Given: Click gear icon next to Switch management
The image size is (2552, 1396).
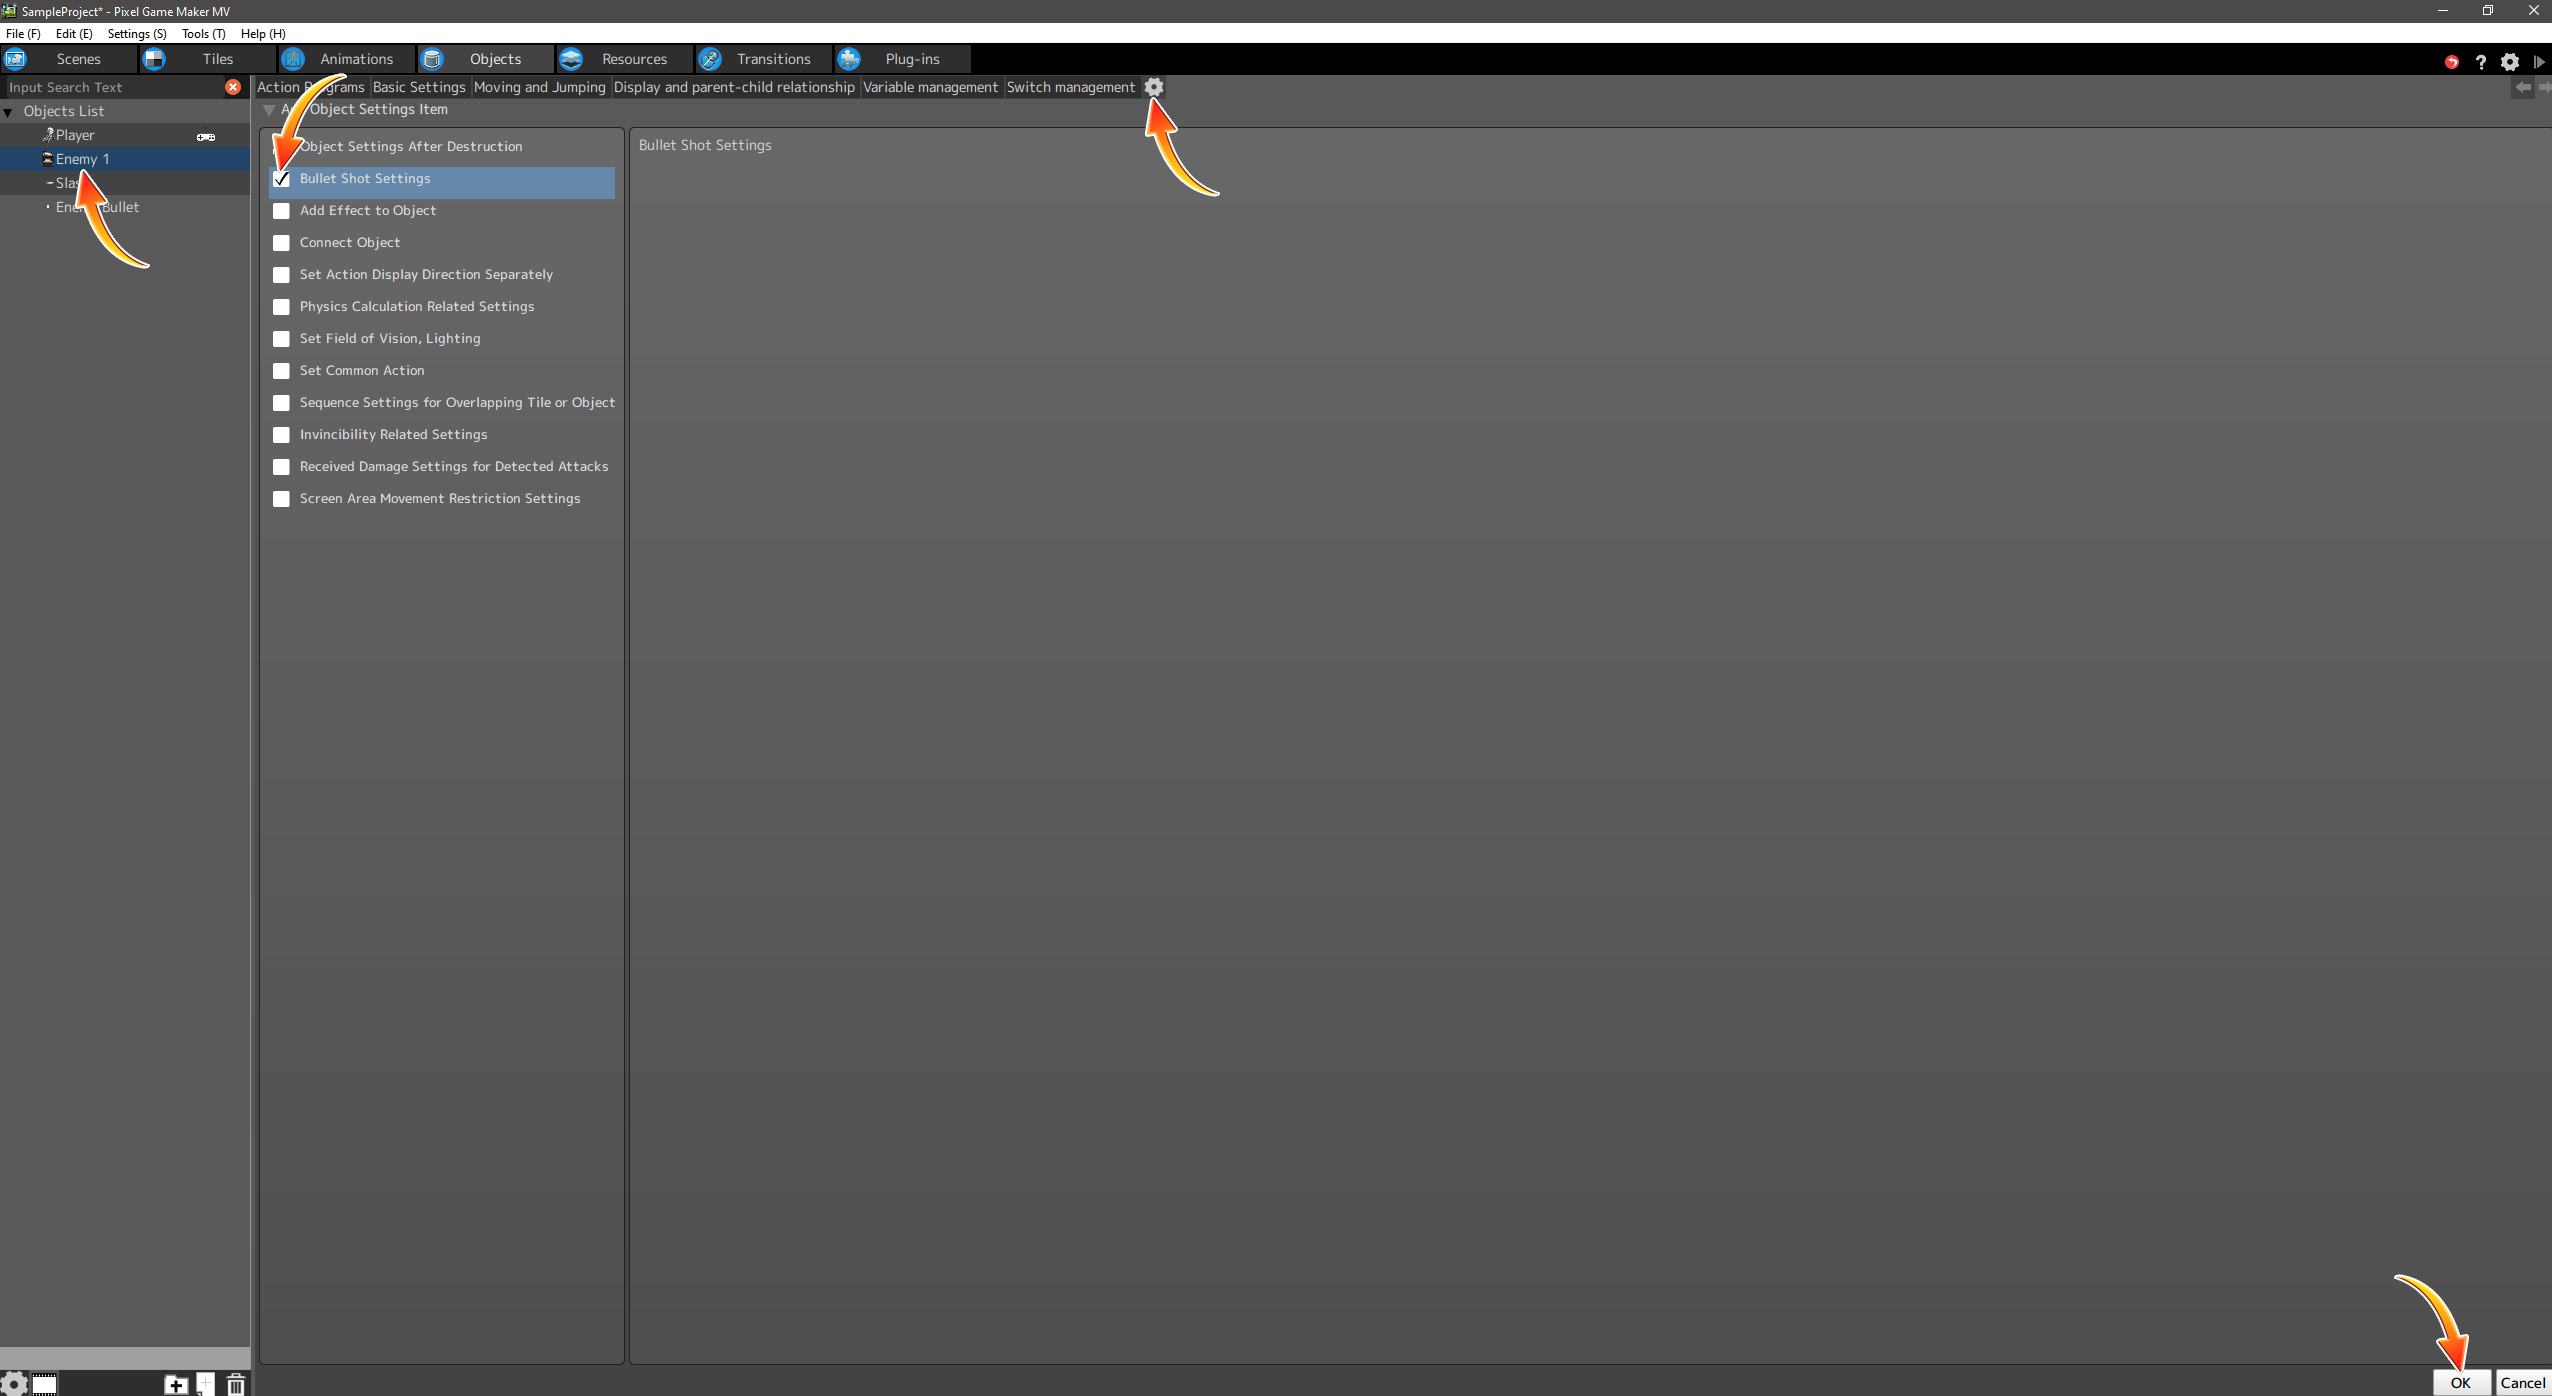Looking at the screenshot, I should (x=1153, y=87).
